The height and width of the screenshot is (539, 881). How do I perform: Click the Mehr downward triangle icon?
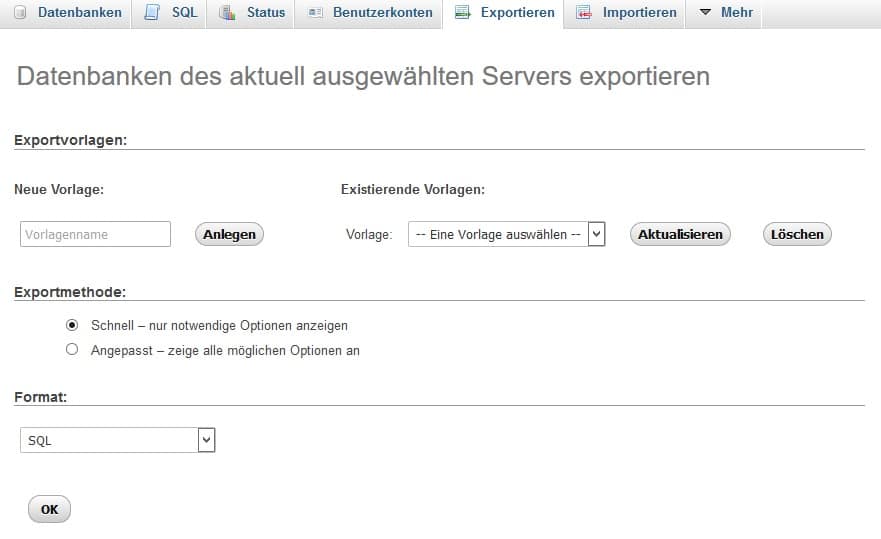[x=705, y=13]
